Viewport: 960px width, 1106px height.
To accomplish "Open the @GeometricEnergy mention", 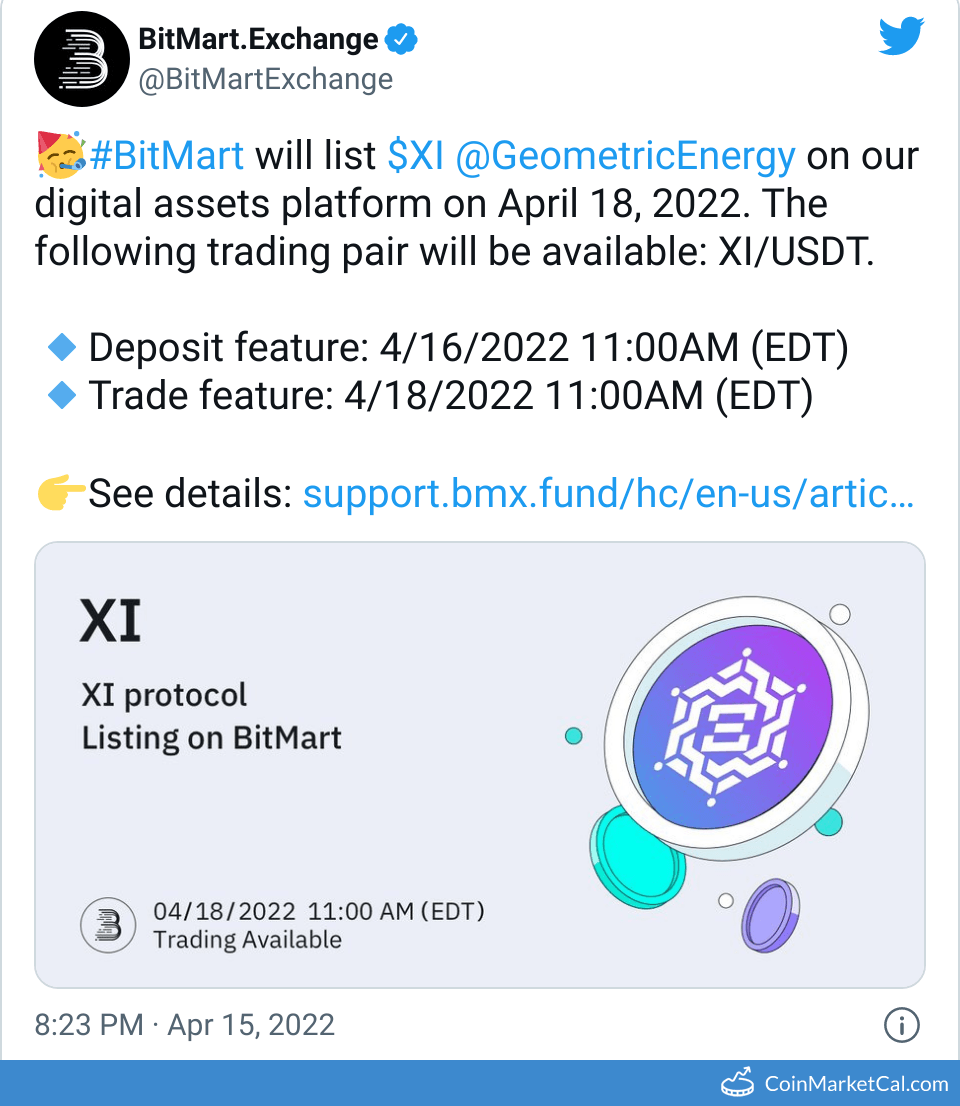I will coord(625,157).
